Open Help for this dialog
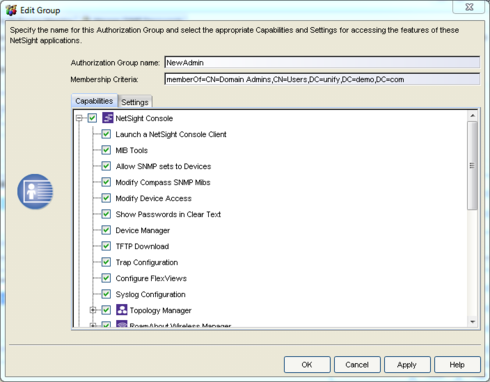490x382 pixels. point(457,365)
